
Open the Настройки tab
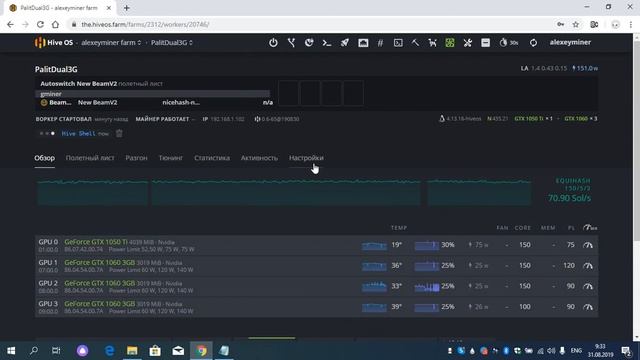[x=306, y=158]
